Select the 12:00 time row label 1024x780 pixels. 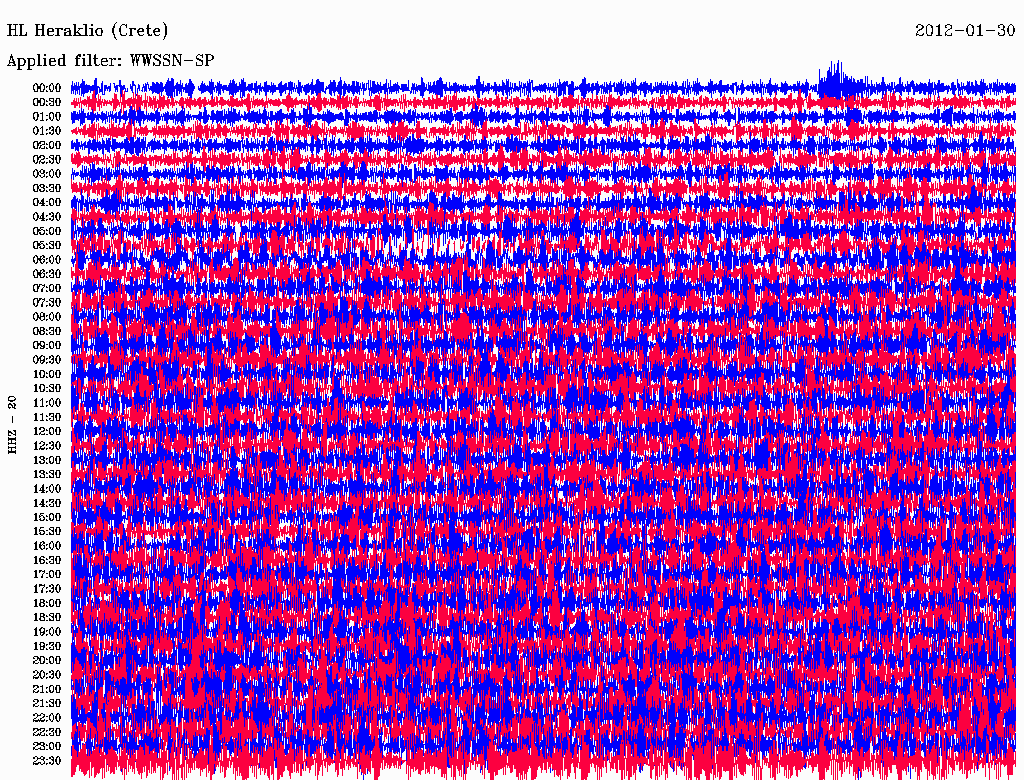(47, 431)
